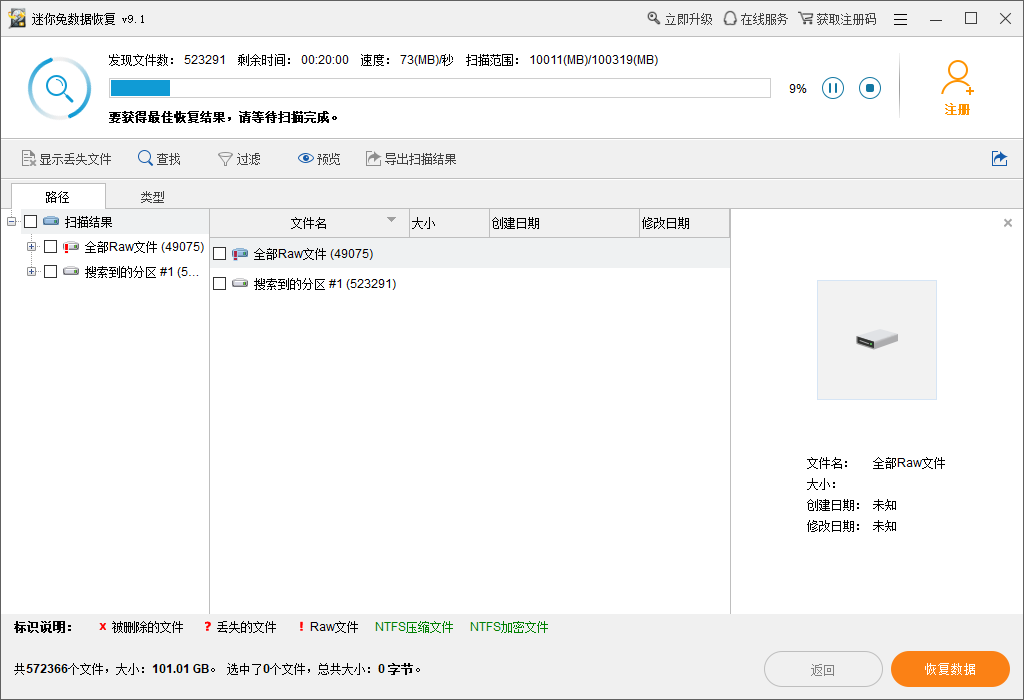Select 搜索到的分区 #1 tree item
Image resolution: width=1024 pixels, height=700 pixels.
pyautogui.click(x=142, y=272)
